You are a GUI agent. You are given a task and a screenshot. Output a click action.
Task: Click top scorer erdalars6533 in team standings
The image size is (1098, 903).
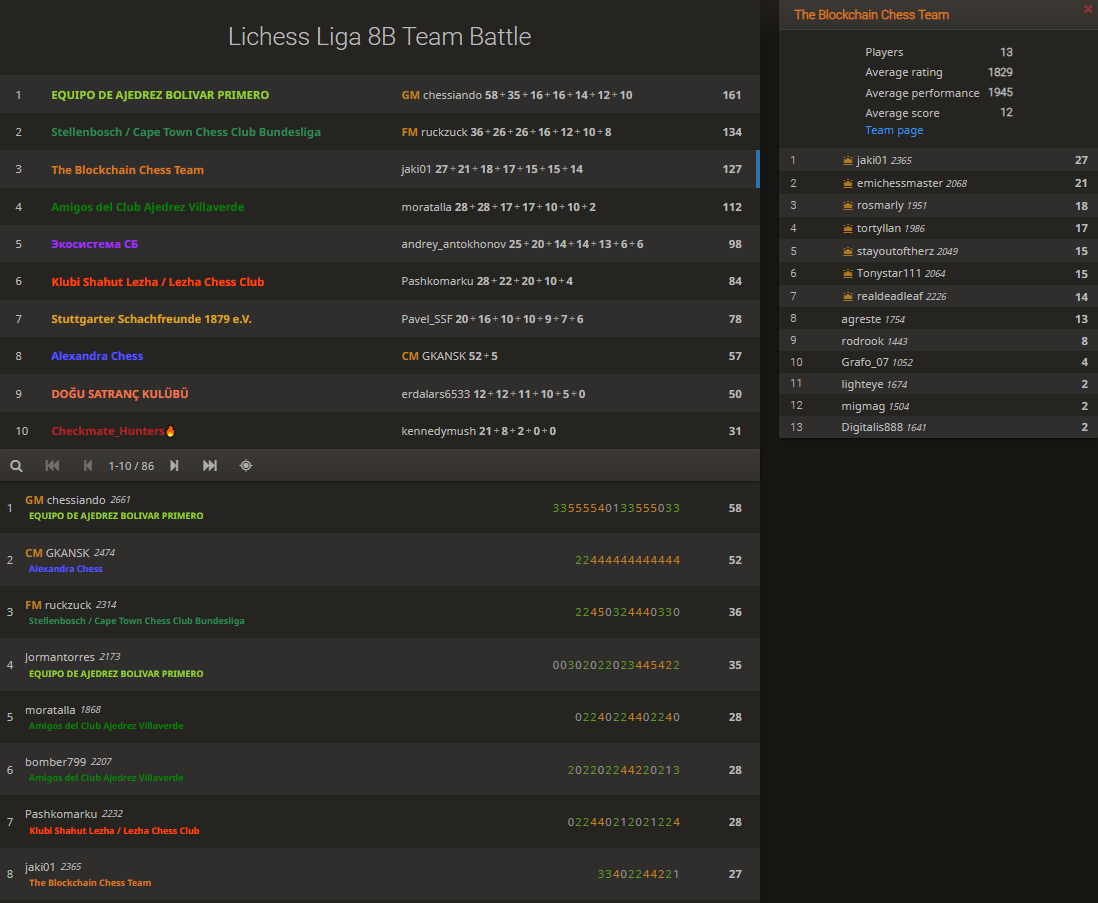click(436, 394)
